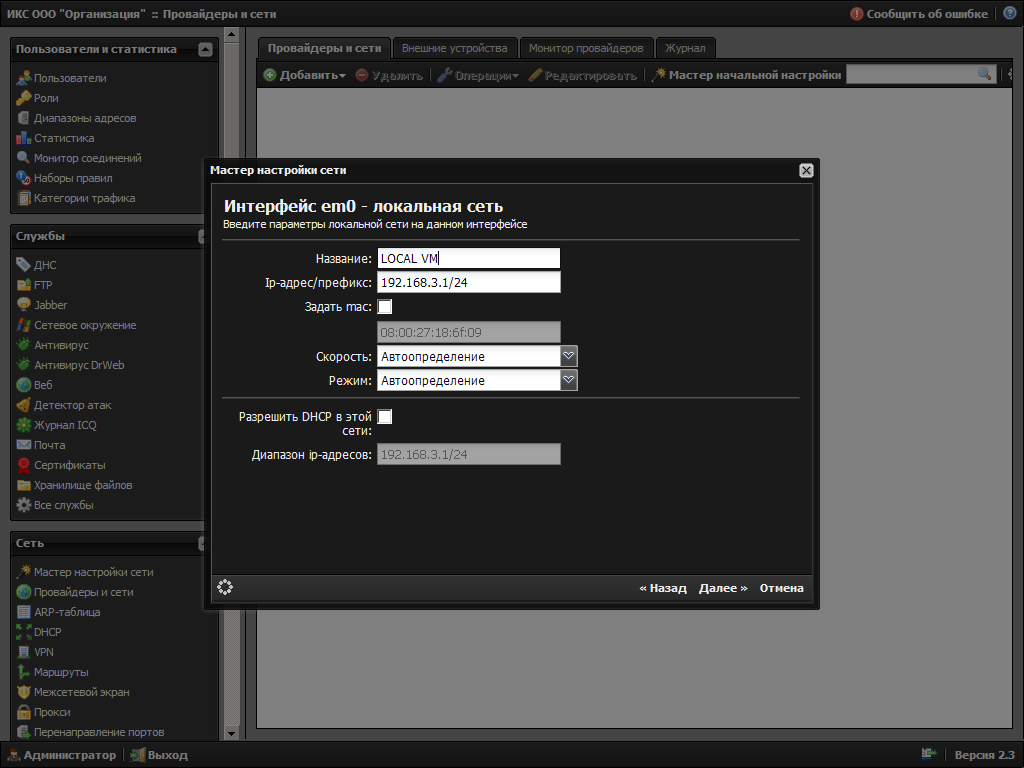Open Детектор атак icon in services

tap(25, 405)
